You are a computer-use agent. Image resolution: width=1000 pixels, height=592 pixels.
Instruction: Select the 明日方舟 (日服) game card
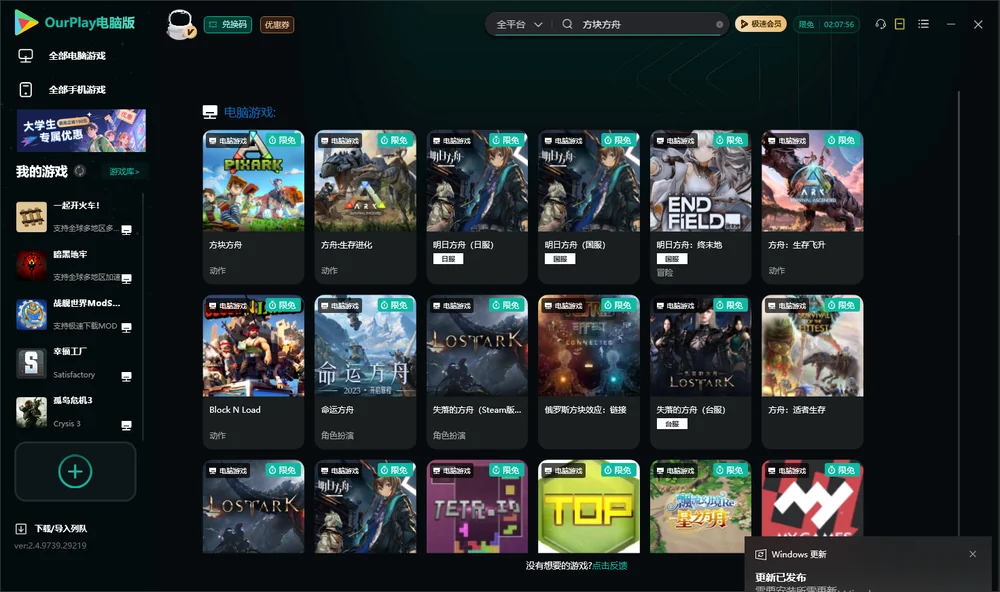tap(477, 207)
